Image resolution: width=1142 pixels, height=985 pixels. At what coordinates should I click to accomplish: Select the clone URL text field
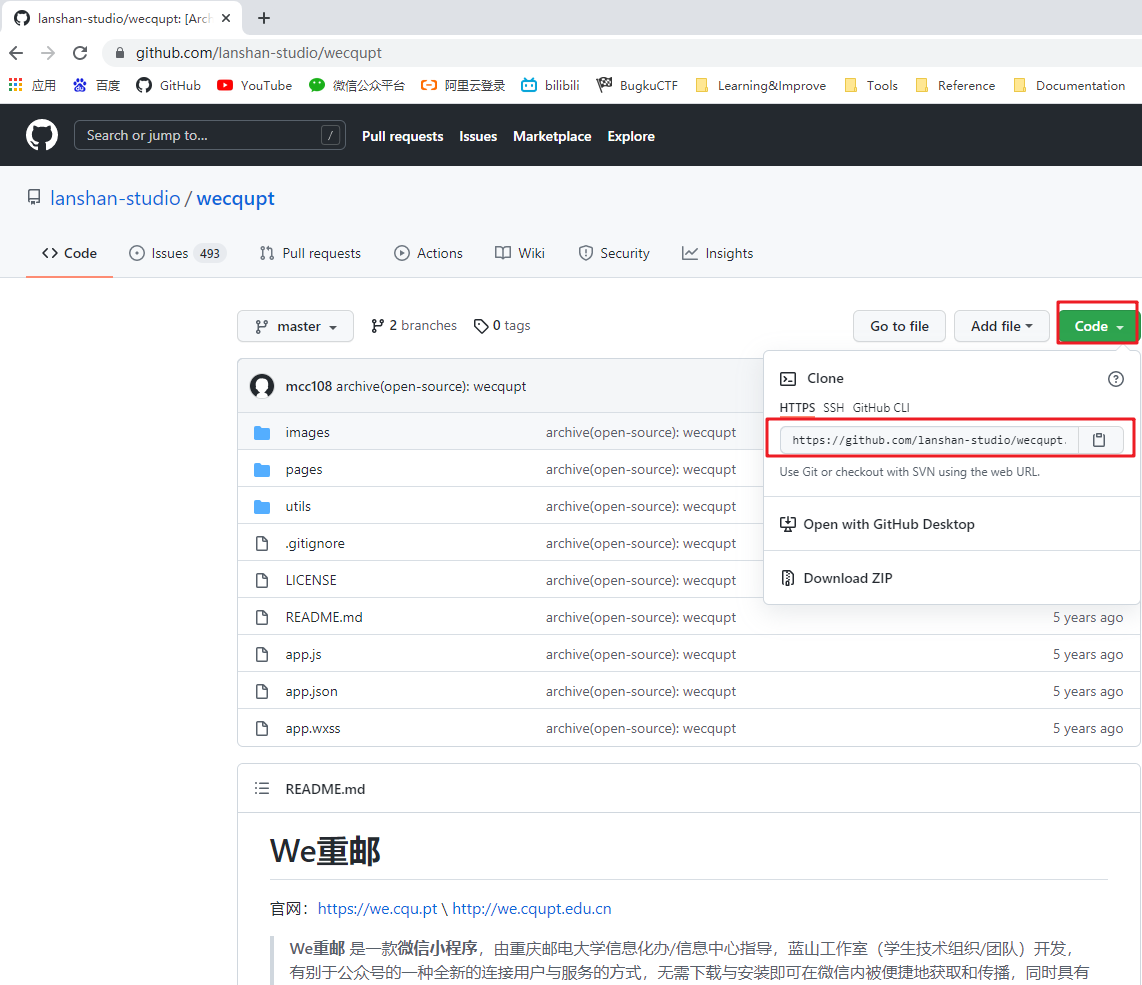[x=929, y=439]
